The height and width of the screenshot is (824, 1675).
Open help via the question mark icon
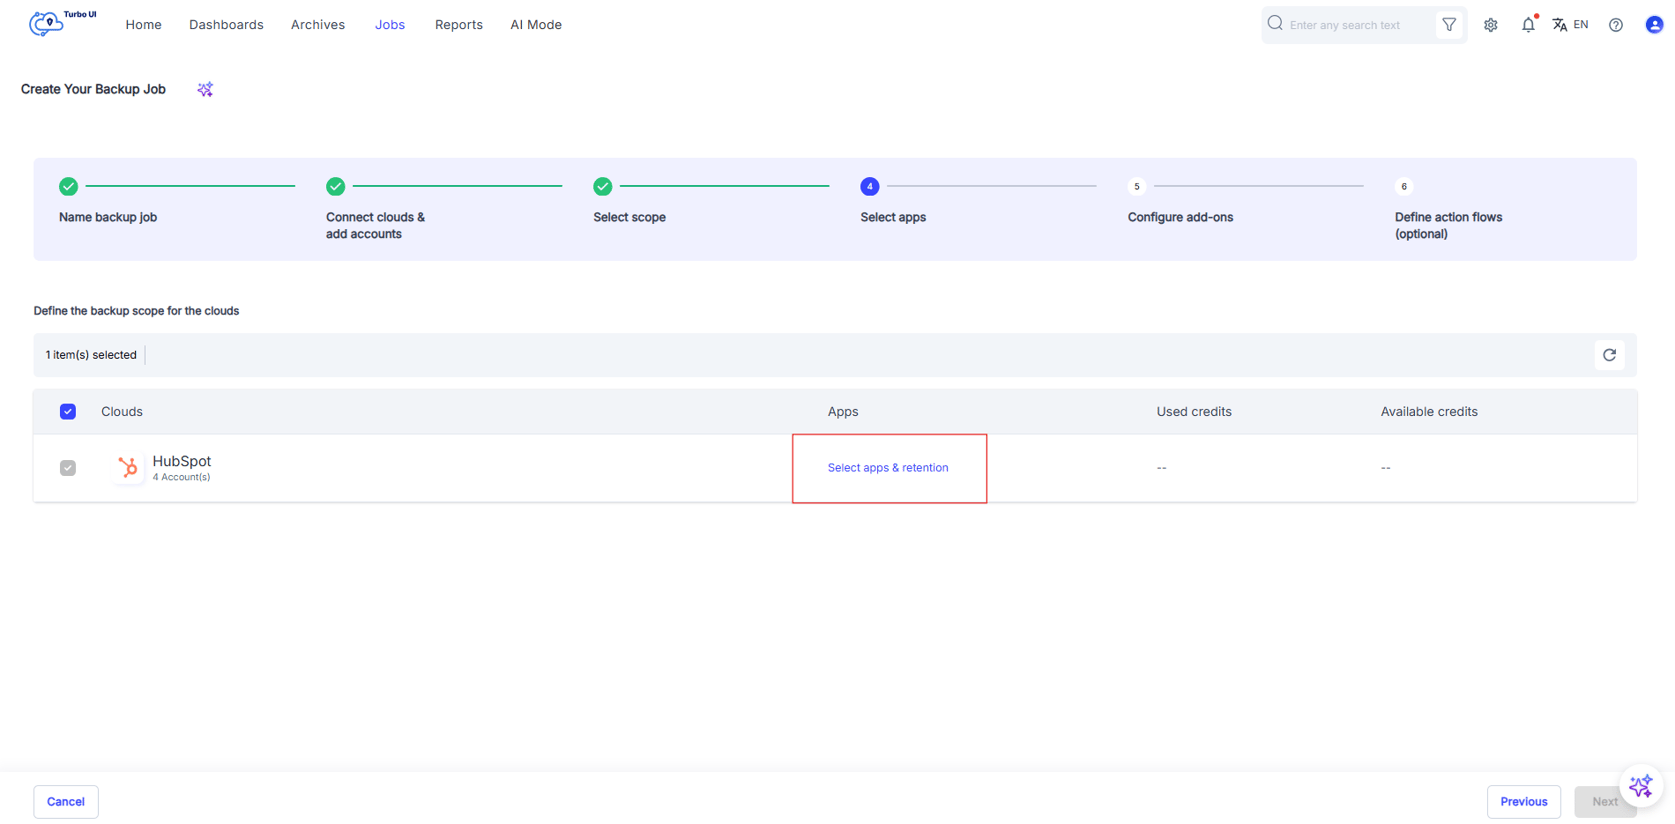point(1616,25)
